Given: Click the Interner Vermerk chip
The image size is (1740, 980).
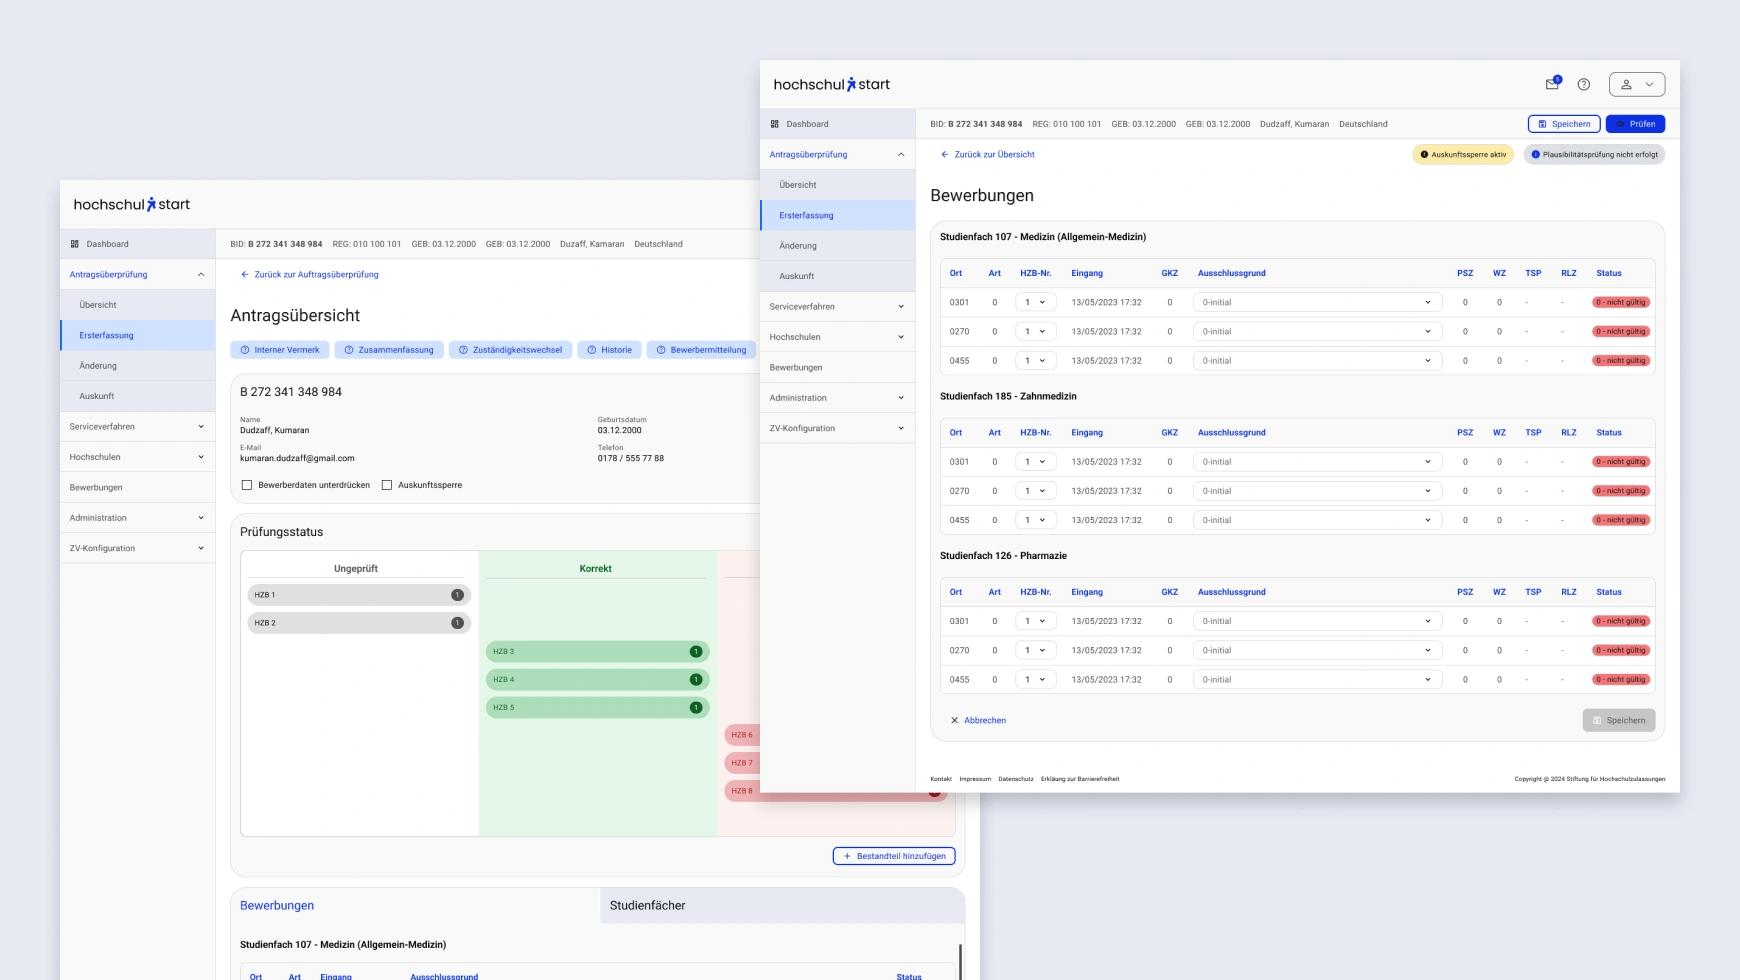Looking at the screenshot, I should pos(280,350).
